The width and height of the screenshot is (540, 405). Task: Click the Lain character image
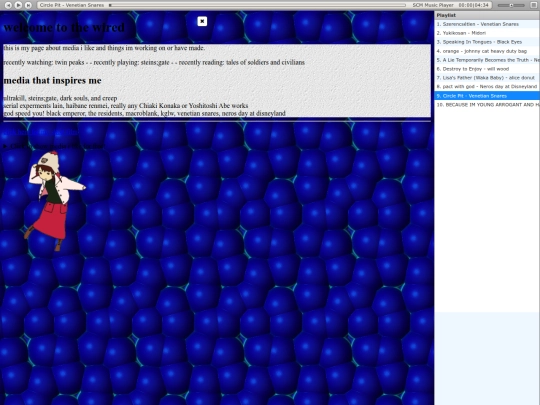(x=55, y=201)
